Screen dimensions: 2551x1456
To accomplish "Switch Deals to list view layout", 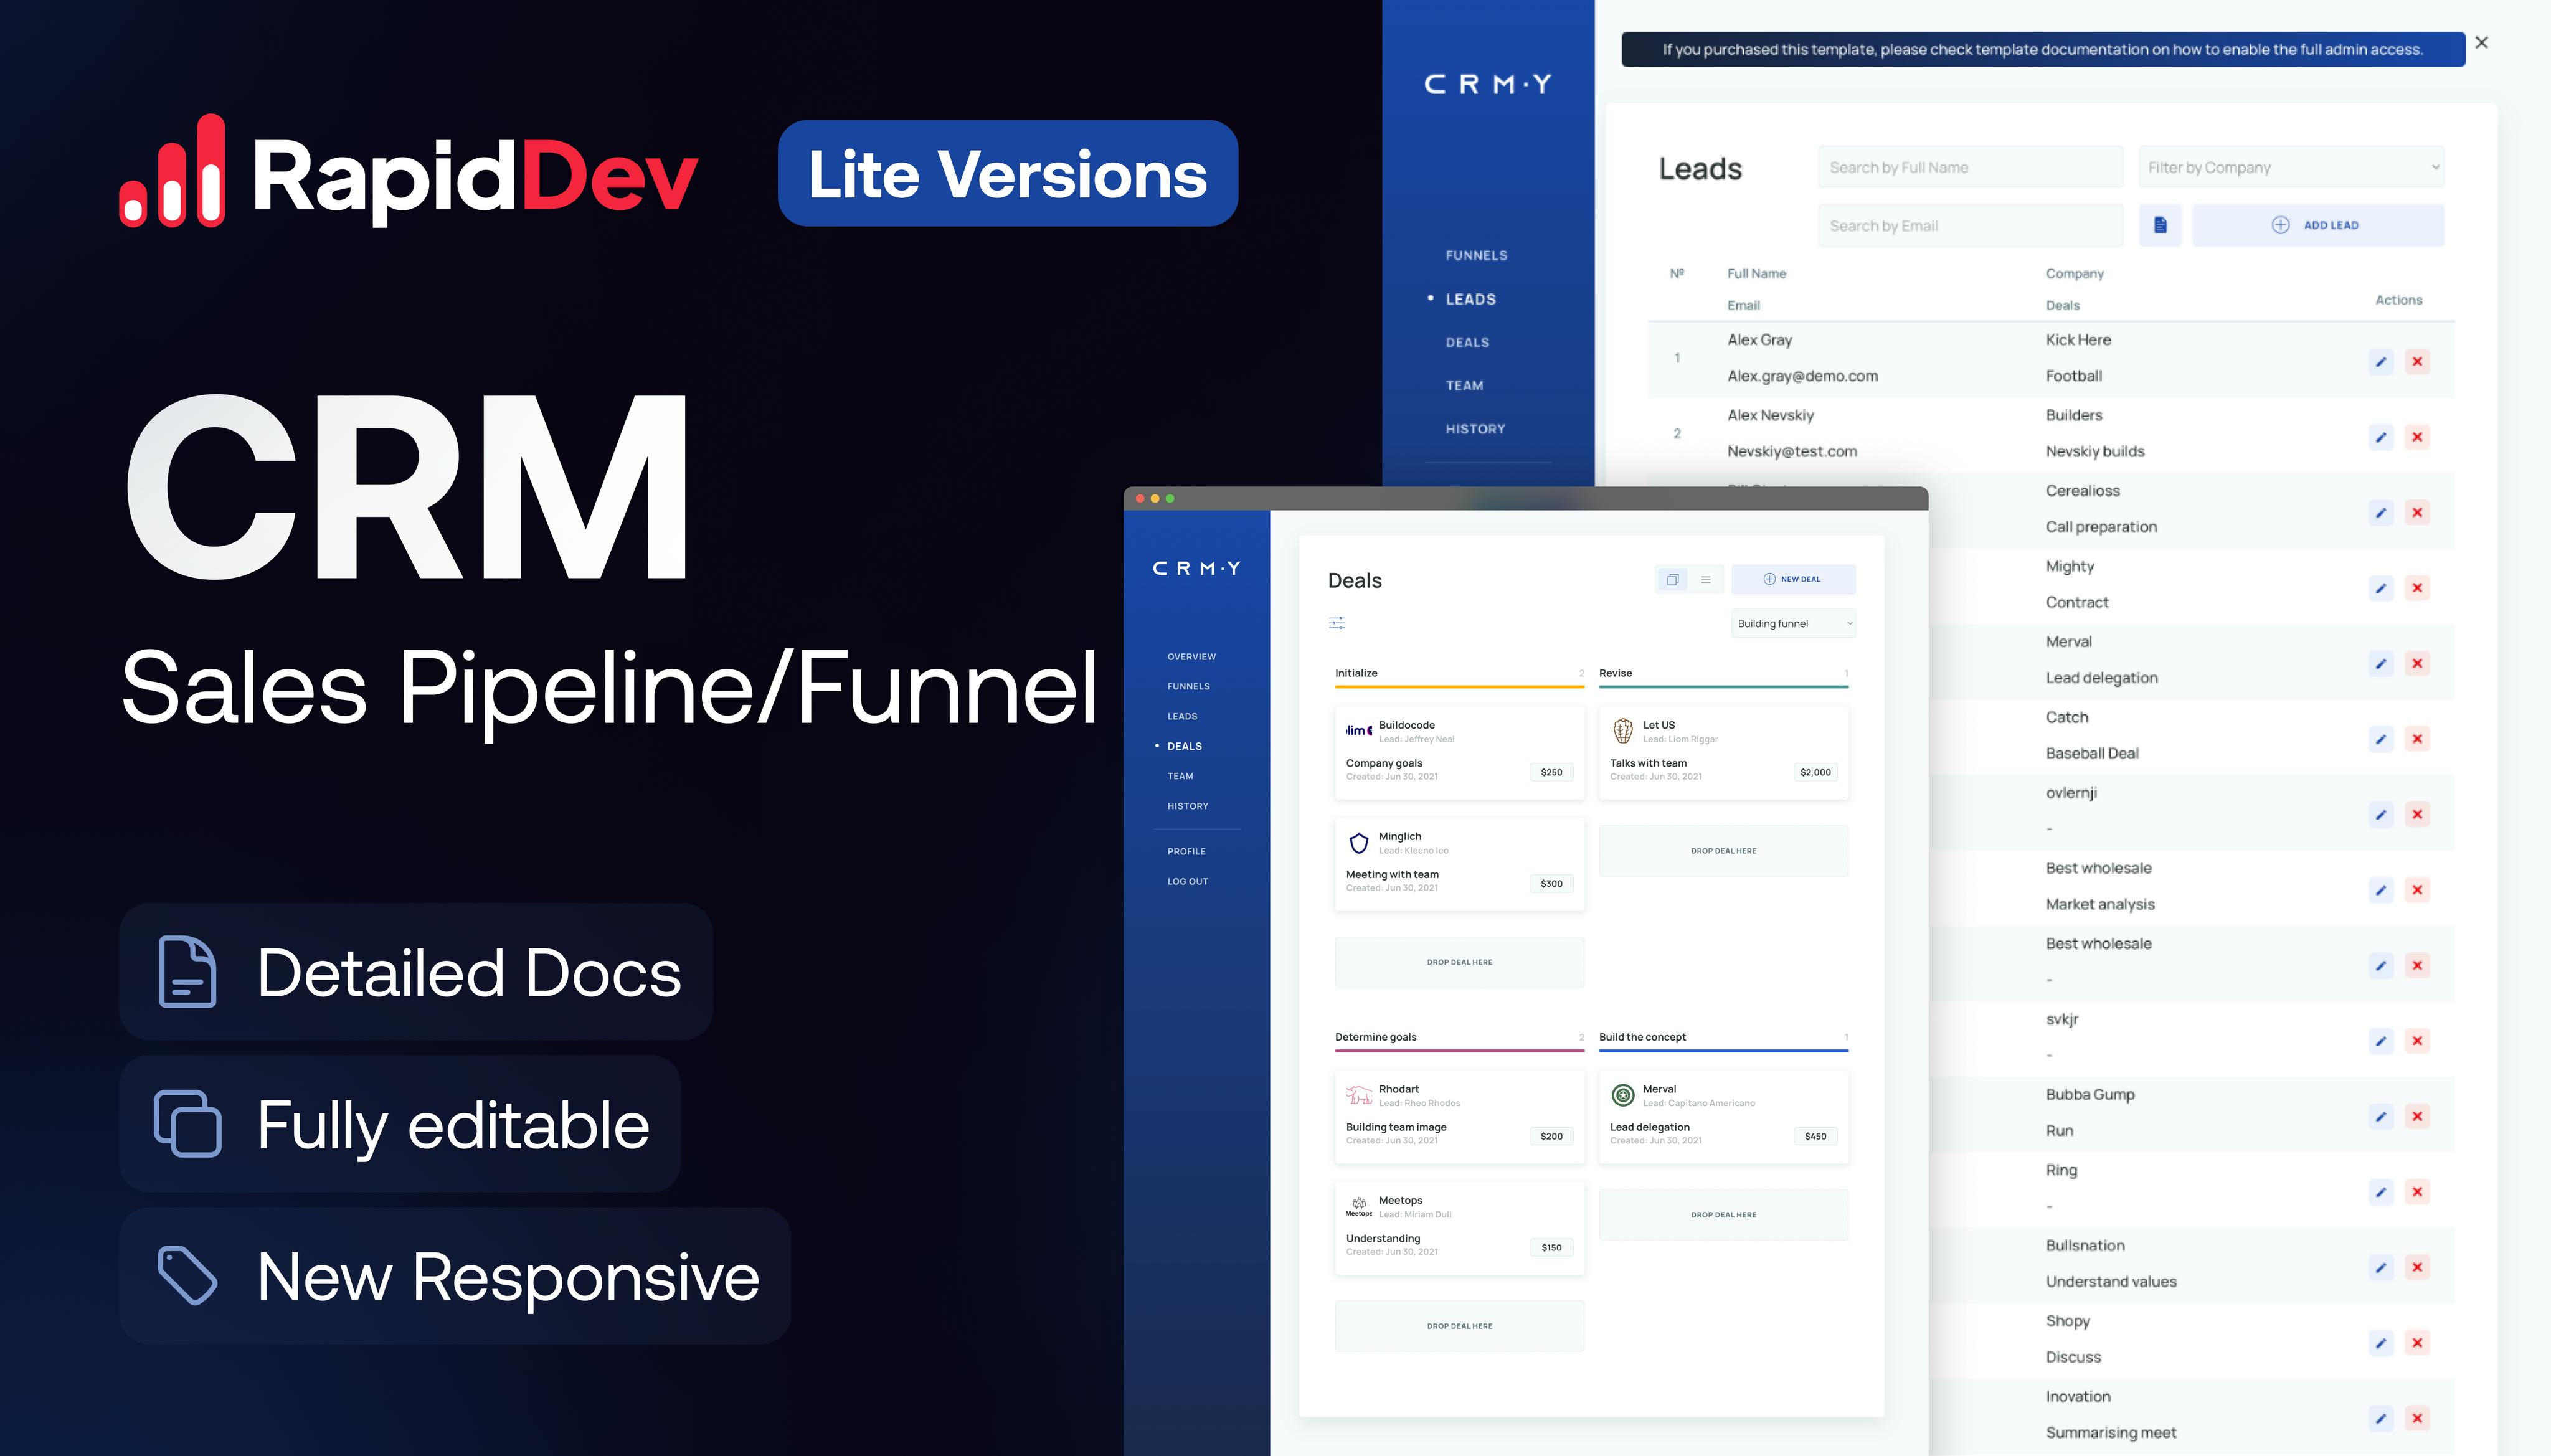I will click(x=1705, y=579).
